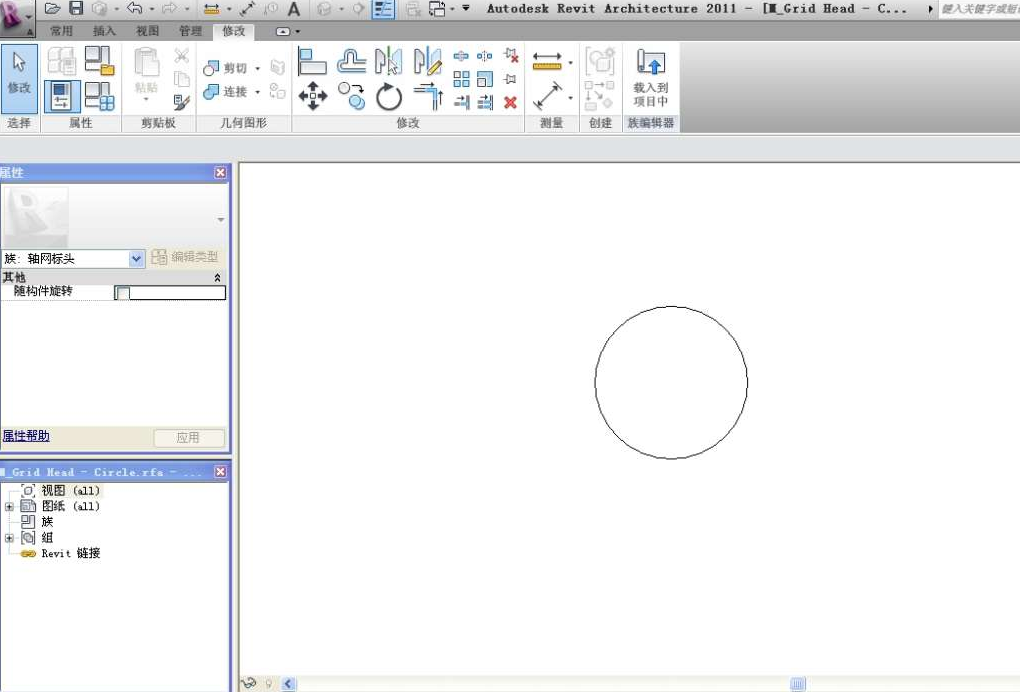Viewport: 1020px width, 692px height.
Task: Choose the Align tool icon
Action: coord(312,62)
